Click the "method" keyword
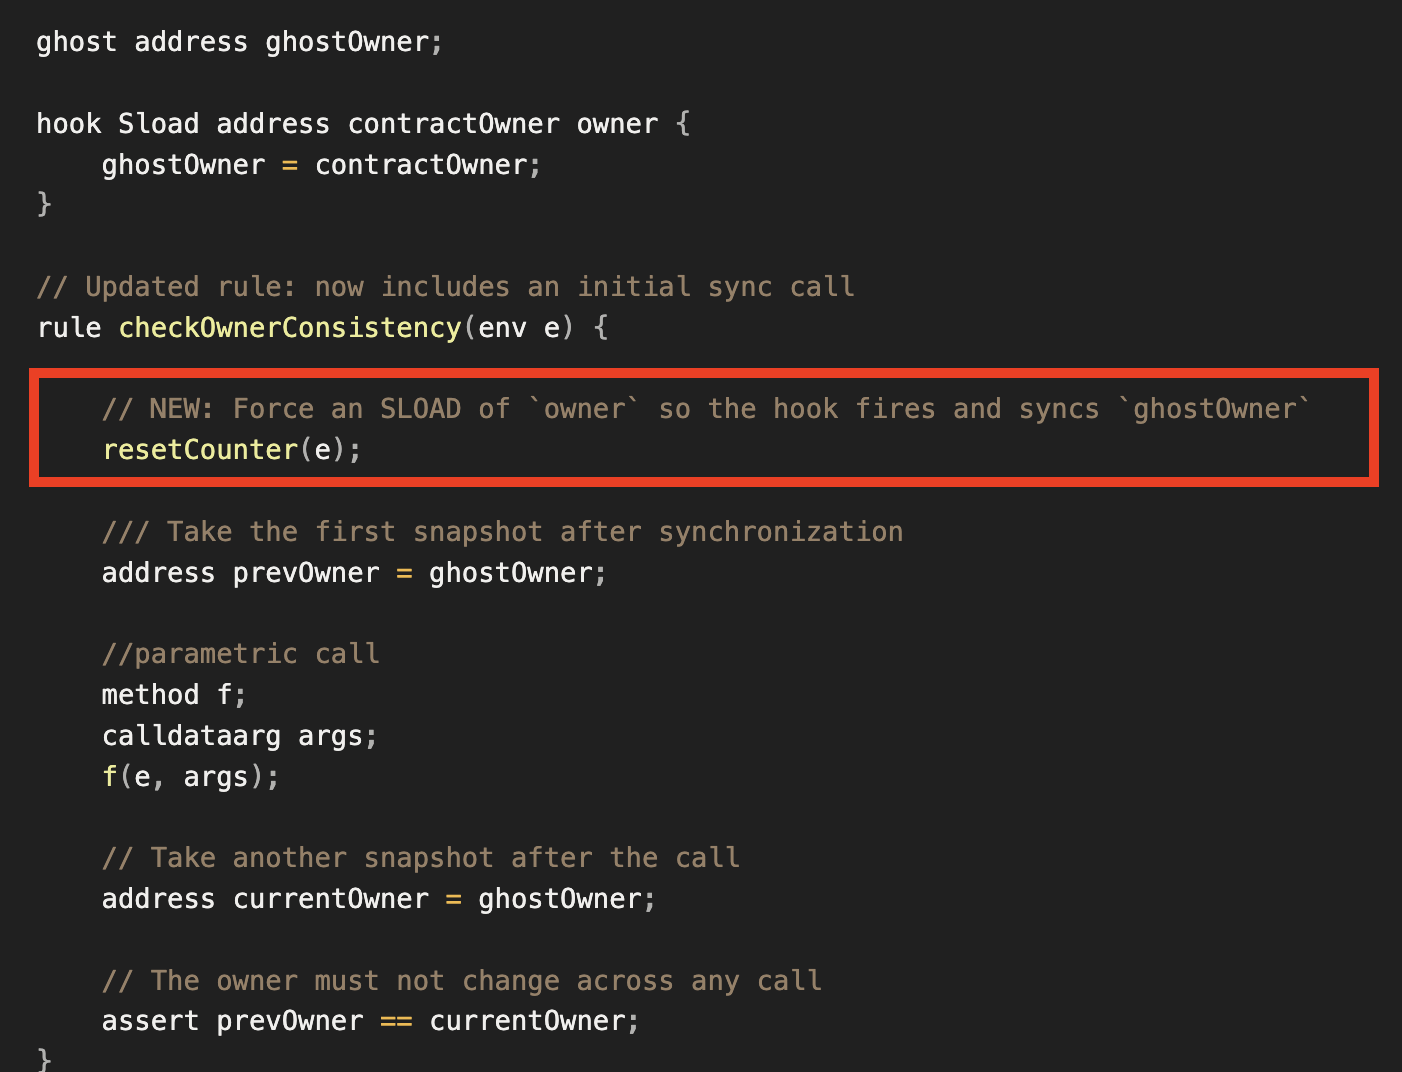The height and width of the screenshot is (1072, 1402). [150, 695]
